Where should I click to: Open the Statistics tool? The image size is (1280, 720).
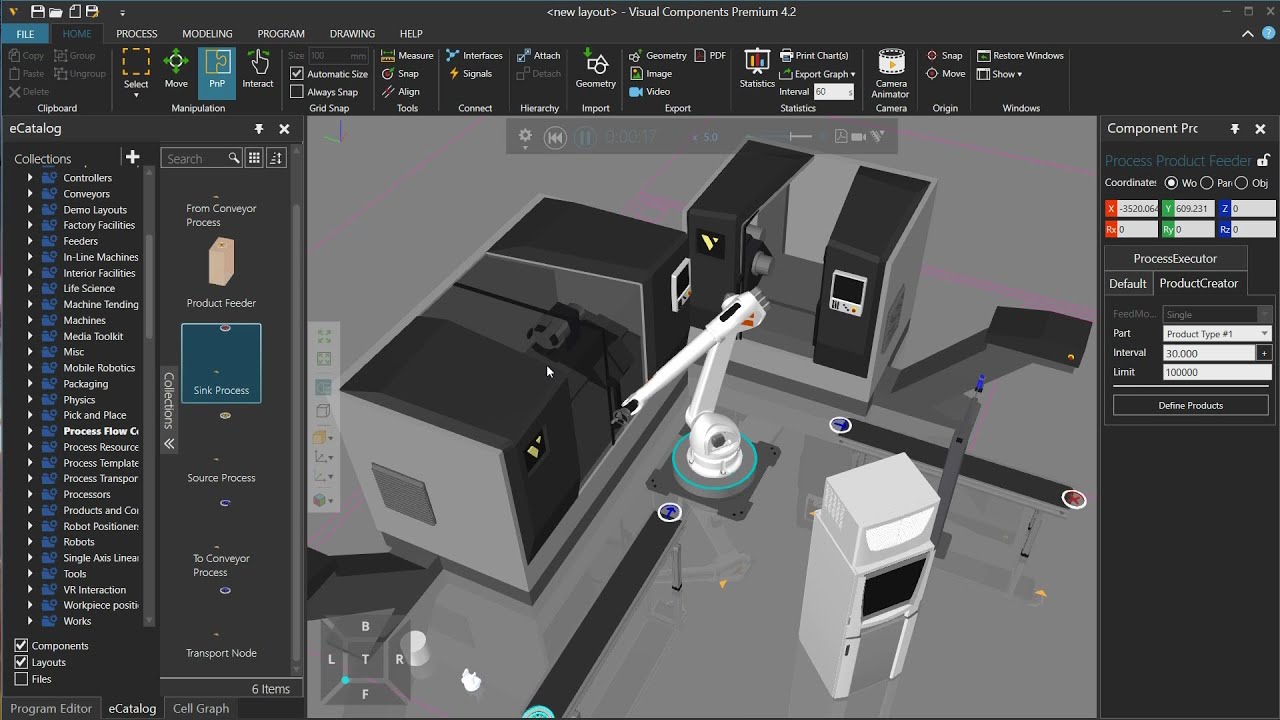click(757, 69)
